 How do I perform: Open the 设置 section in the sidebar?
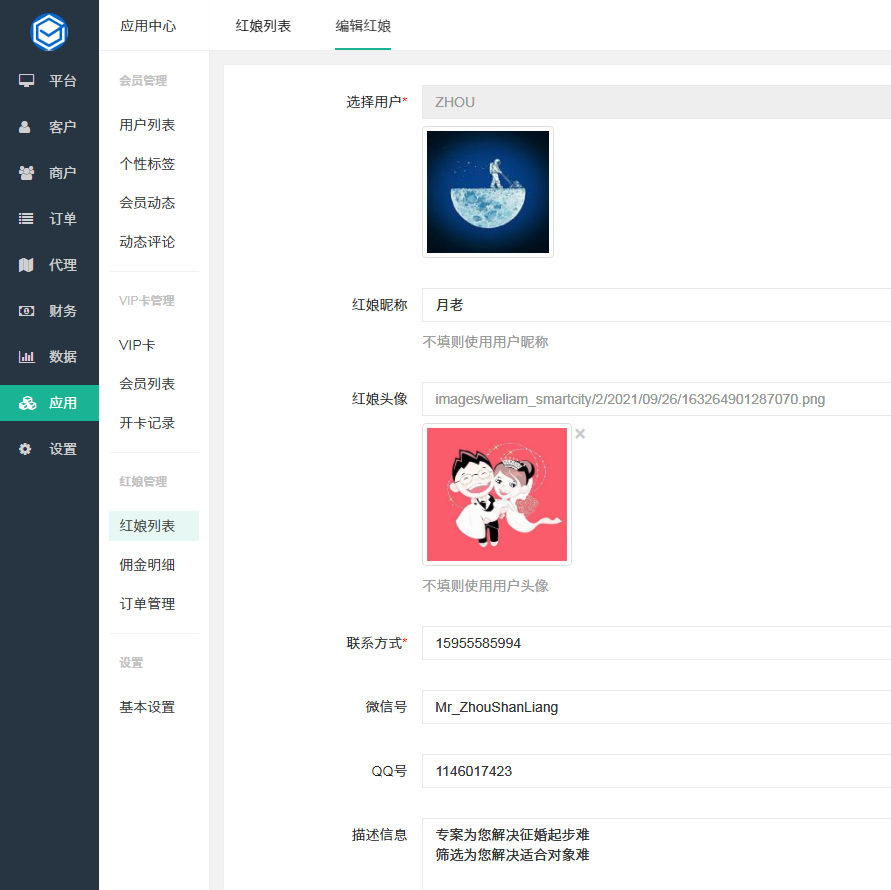(x=49, y=449)
